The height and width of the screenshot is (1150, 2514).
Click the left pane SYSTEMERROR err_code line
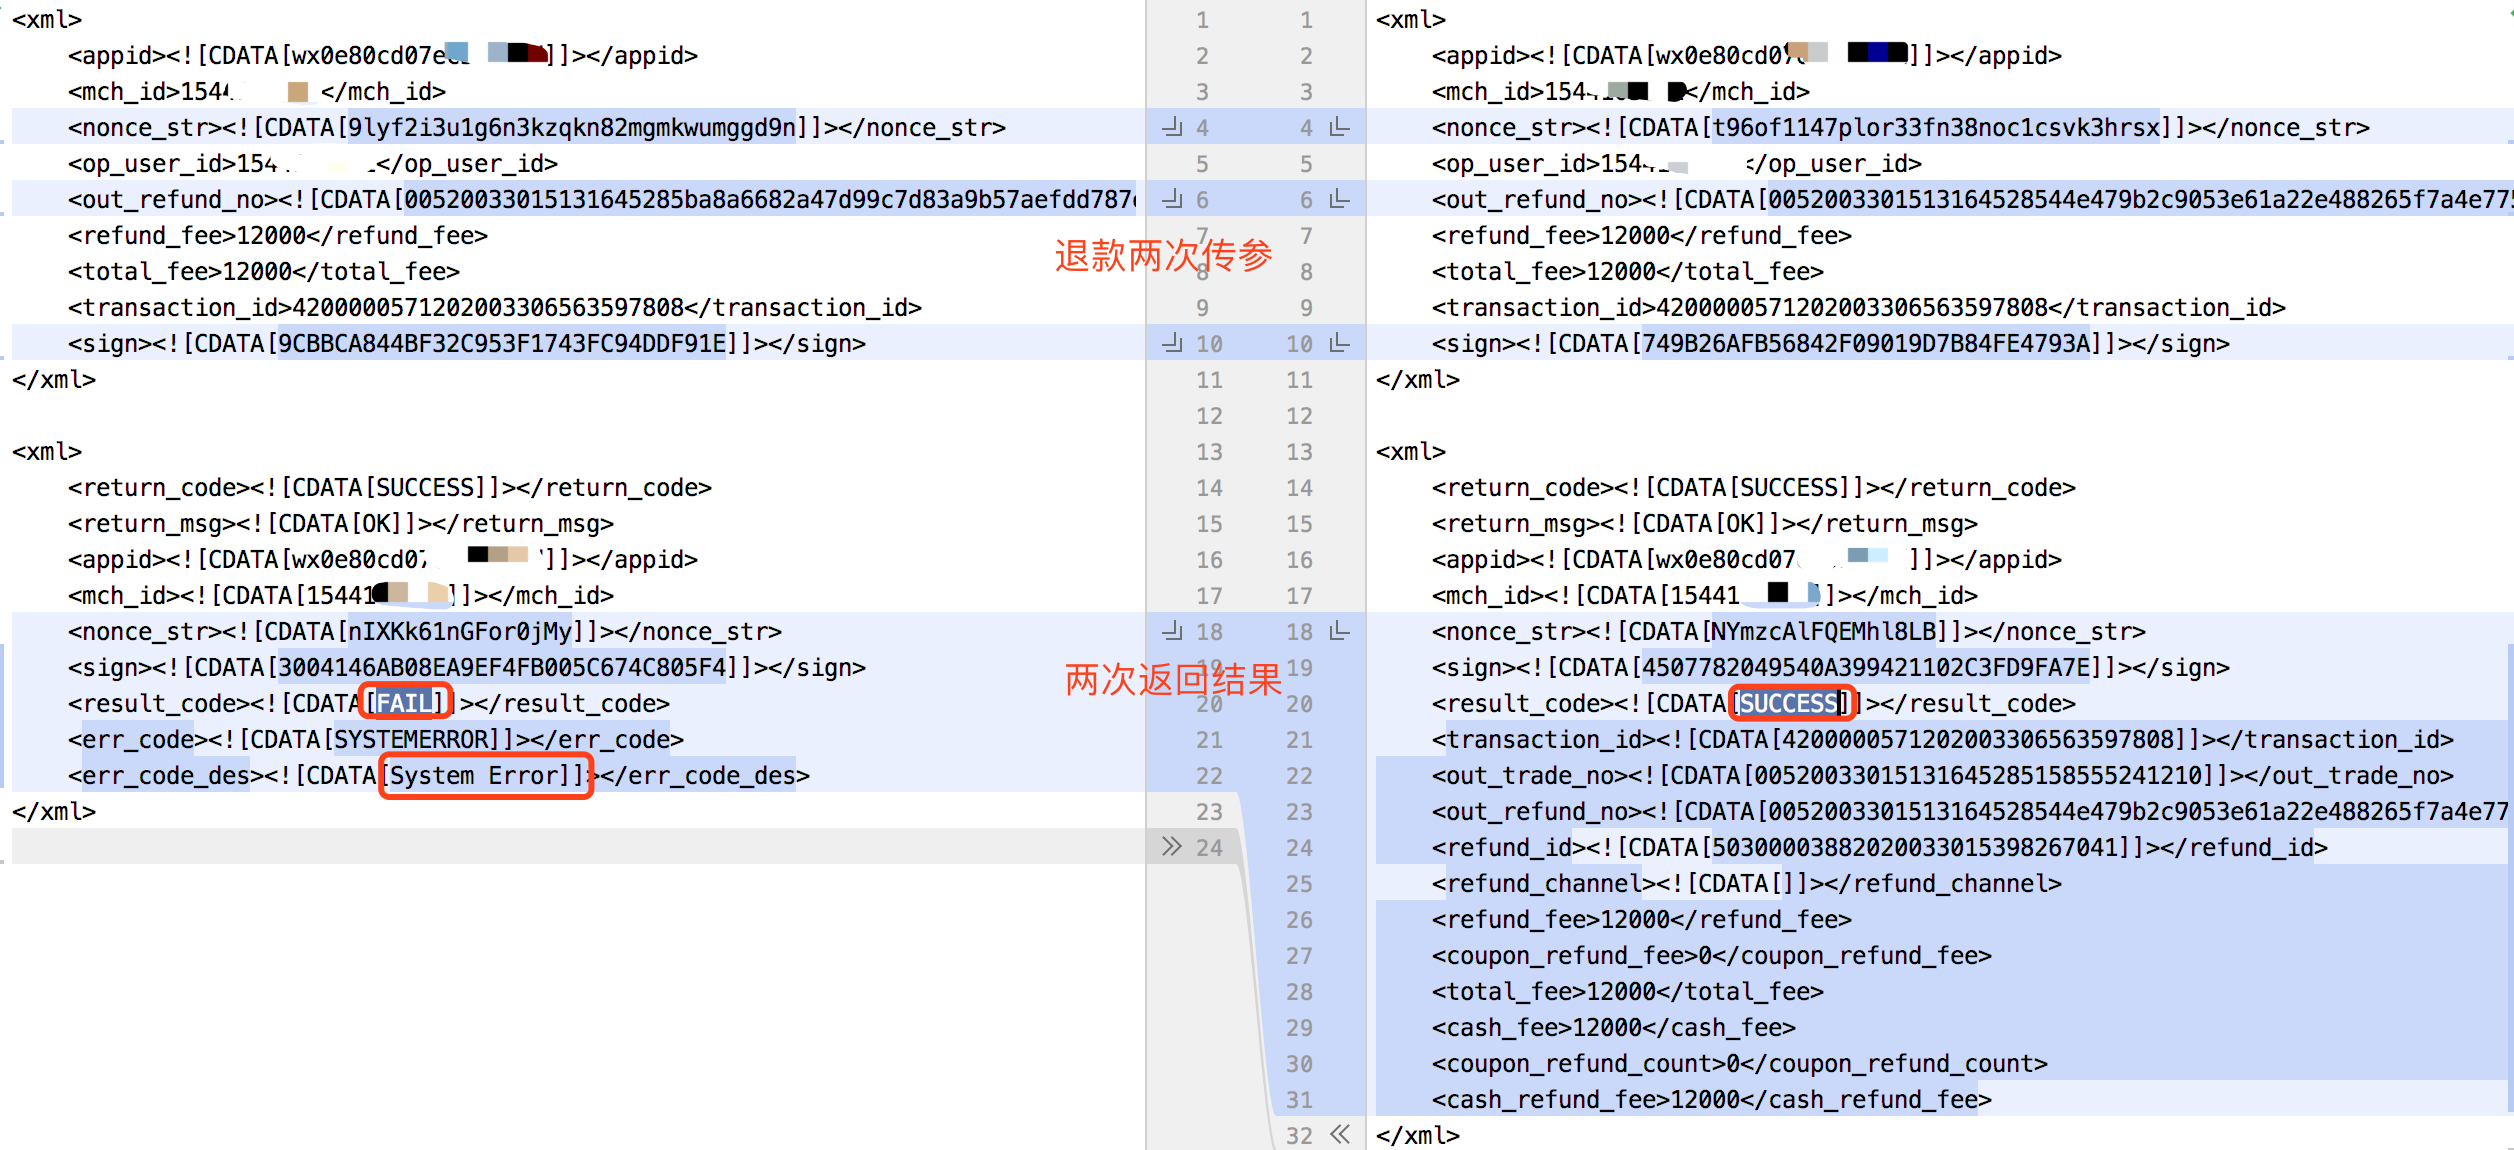tap(414, 739)
